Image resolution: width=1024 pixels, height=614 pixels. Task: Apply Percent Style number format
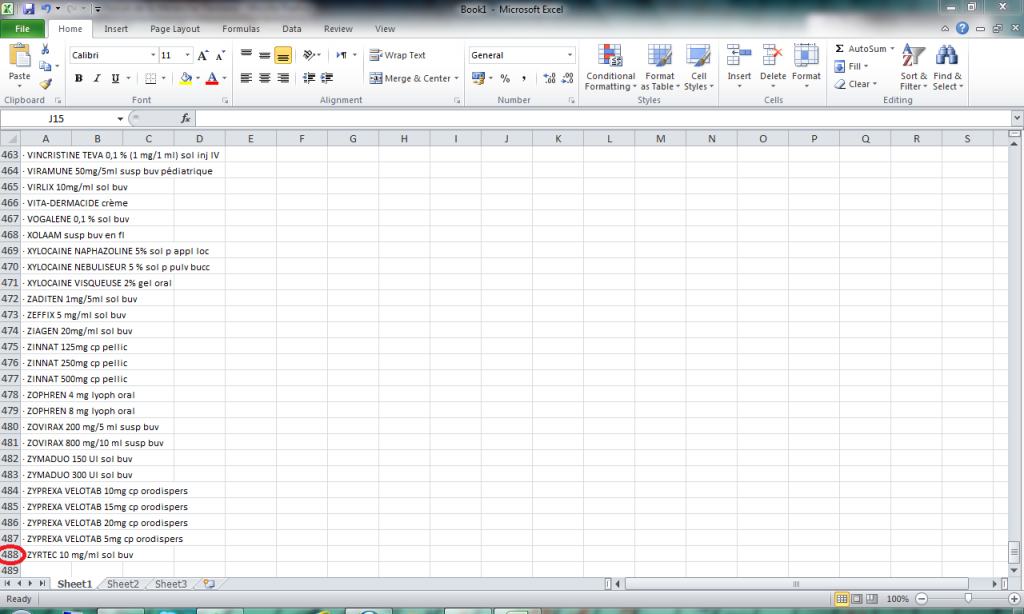505,78
